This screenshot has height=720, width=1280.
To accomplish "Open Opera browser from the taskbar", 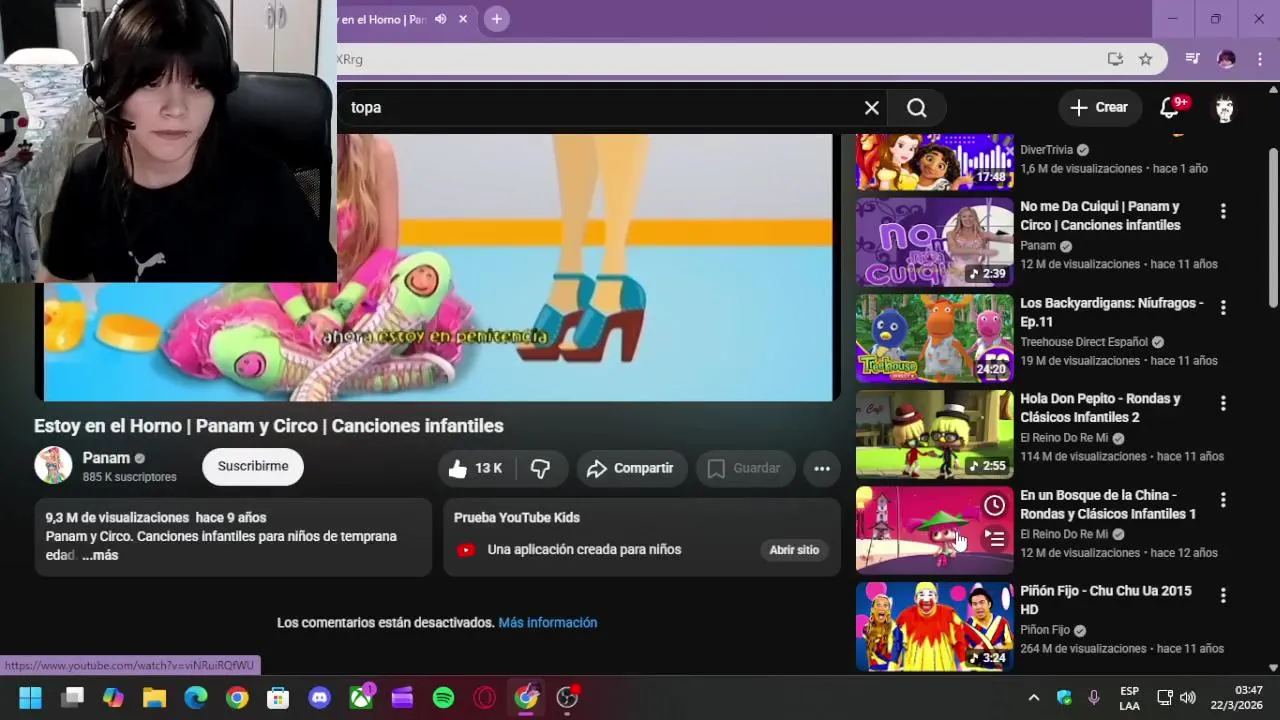I will pos(485,698).
